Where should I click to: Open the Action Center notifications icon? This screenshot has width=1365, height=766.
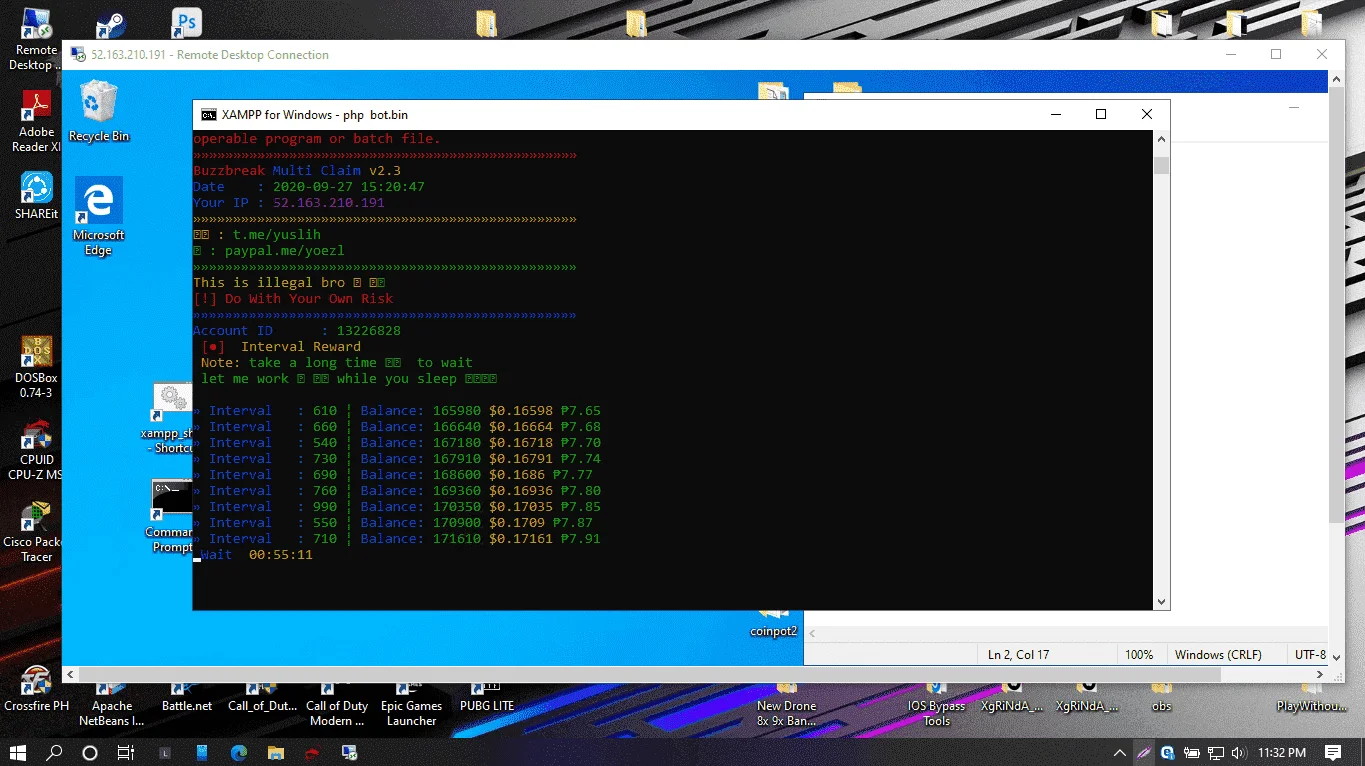click(1333, 752)
